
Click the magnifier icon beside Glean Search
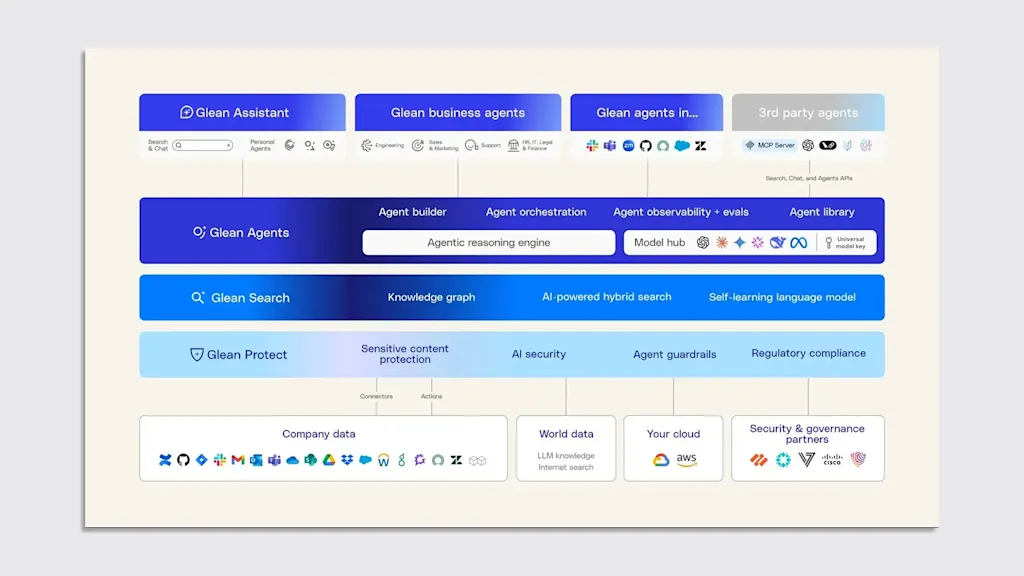click(198, 298)
